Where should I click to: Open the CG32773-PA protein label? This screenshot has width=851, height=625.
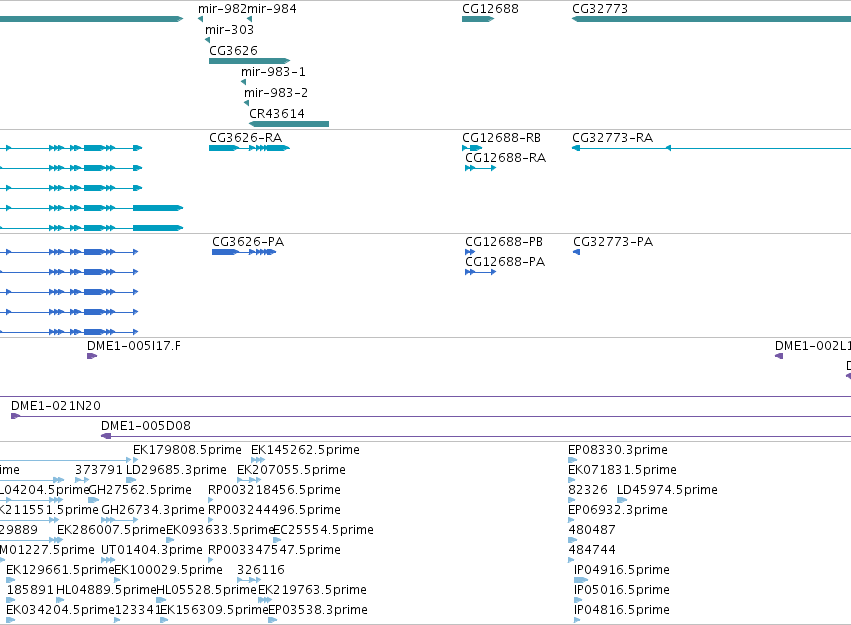(613, 242)
